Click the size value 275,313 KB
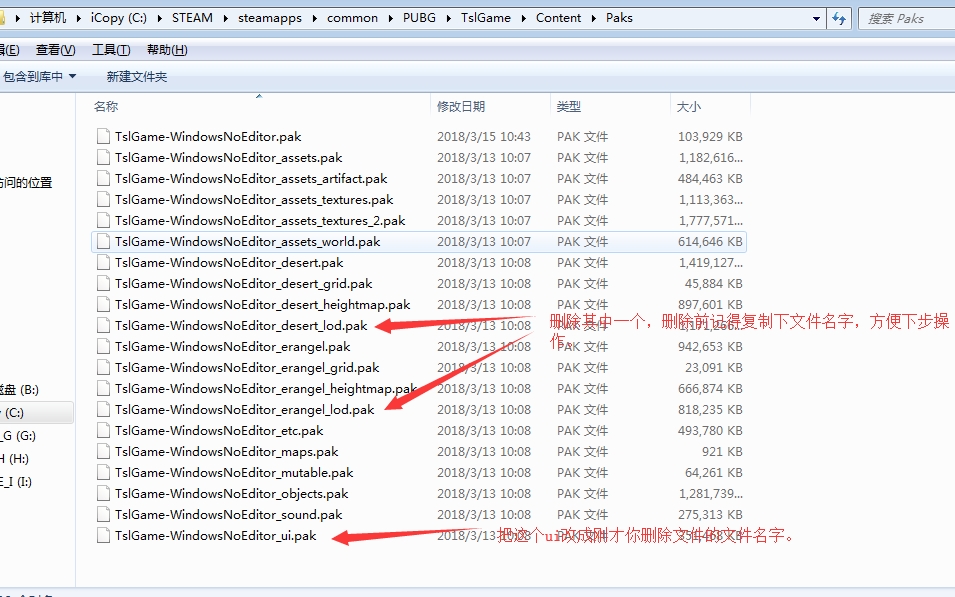Image resolution: width=955 pixels, height=597 pixels. [x=710, y=515]
